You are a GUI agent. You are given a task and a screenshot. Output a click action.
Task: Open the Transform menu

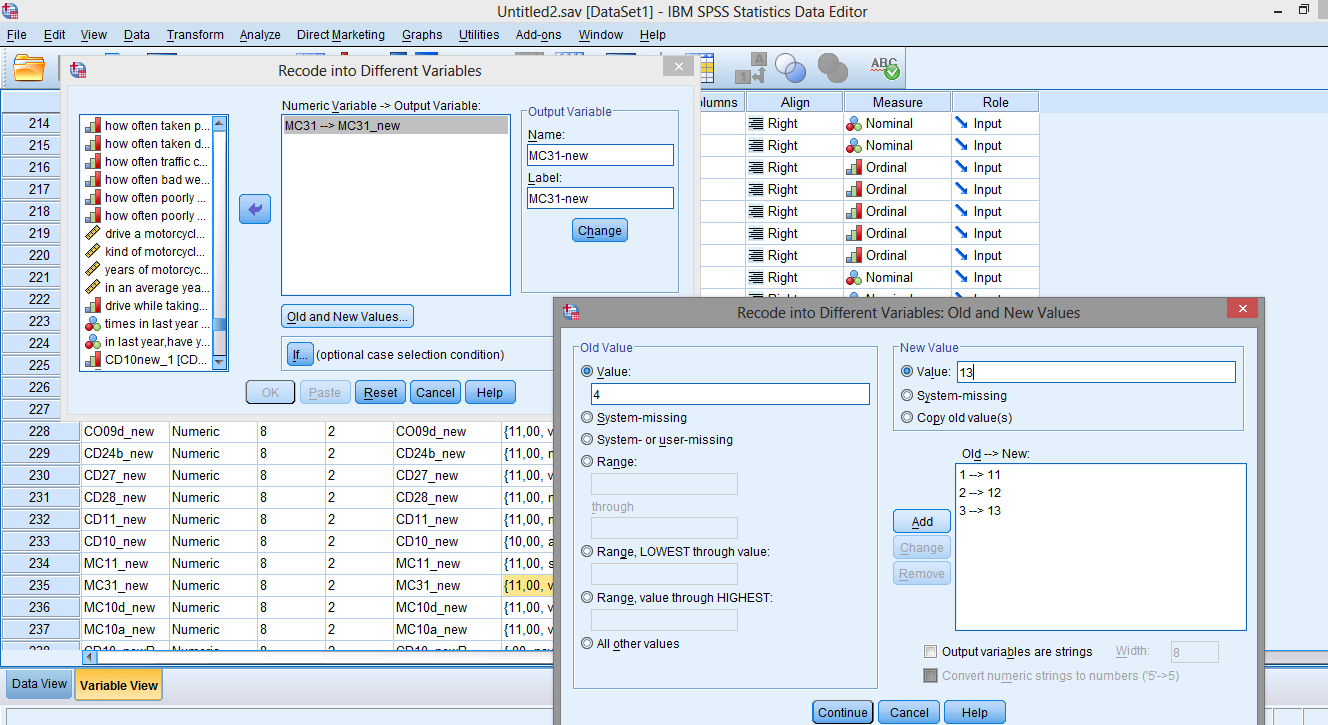pyautogui.click(x=195, y=34)
